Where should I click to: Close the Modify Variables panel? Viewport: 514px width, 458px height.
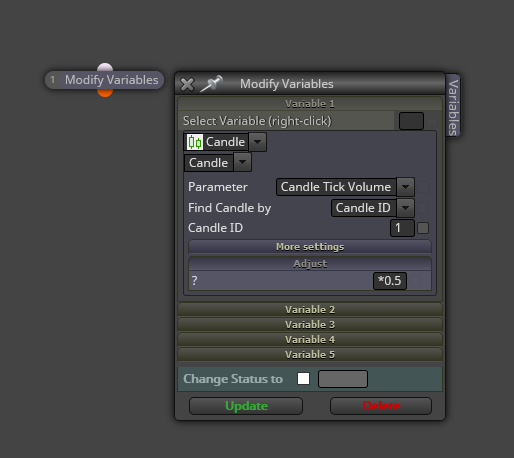pyautogui.click(x=187, y=84)
